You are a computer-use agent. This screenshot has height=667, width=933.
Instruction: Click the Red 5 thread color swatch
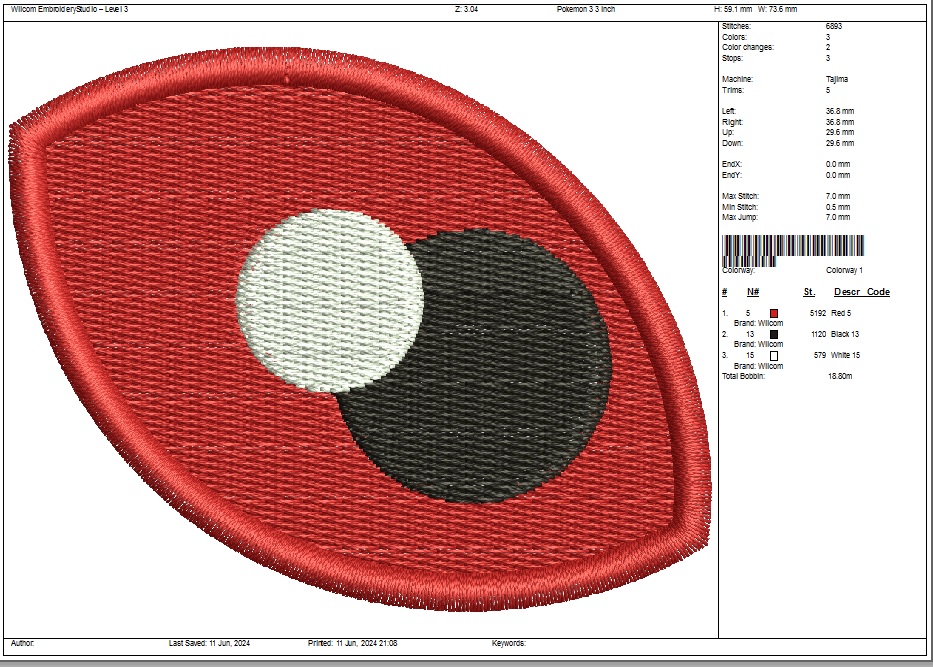[774, 313]
